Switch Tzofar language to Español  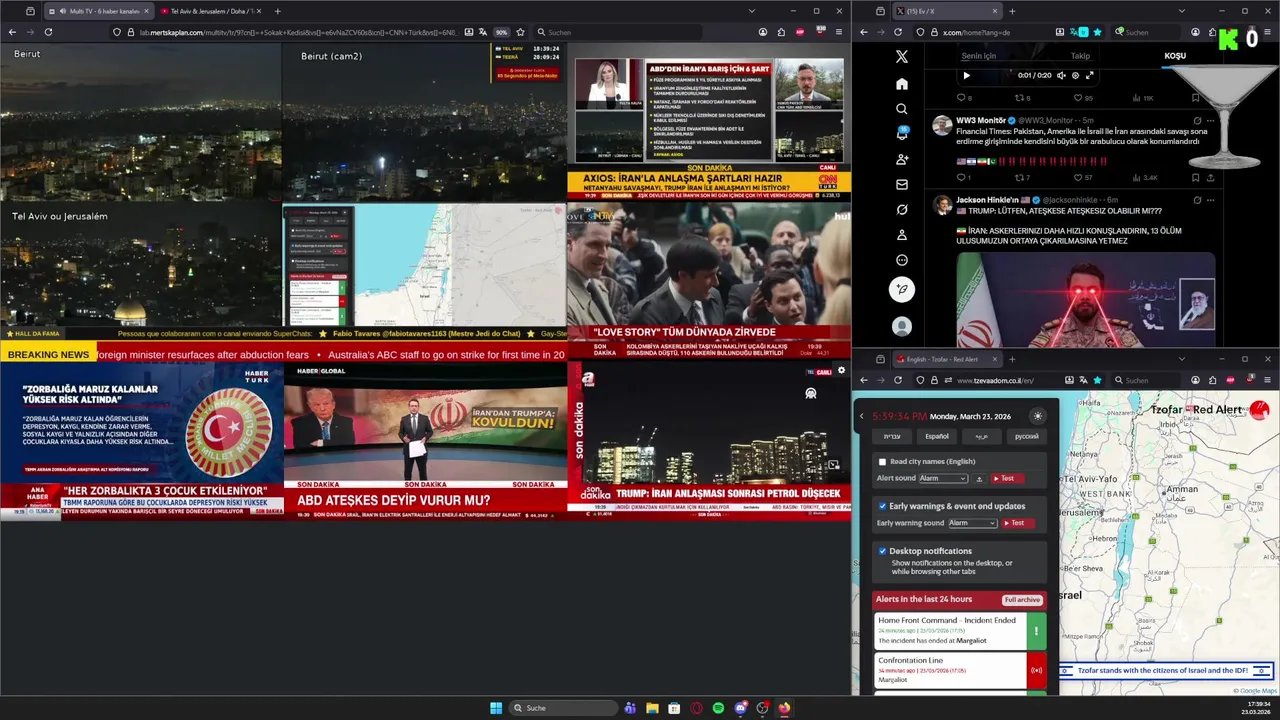pyautogui.click(x=937, y=436)
